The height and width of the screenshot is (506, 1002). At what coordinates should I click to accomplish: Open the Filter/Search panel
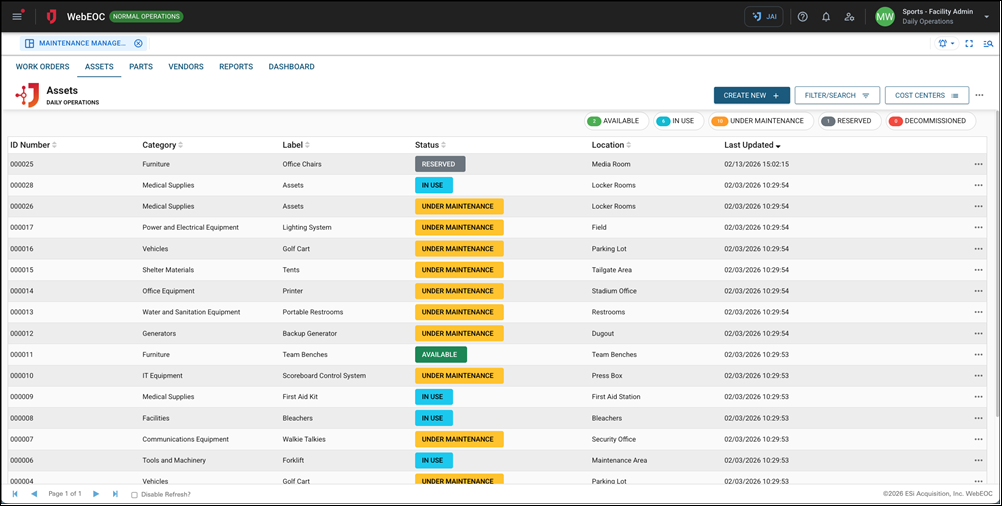837,96
